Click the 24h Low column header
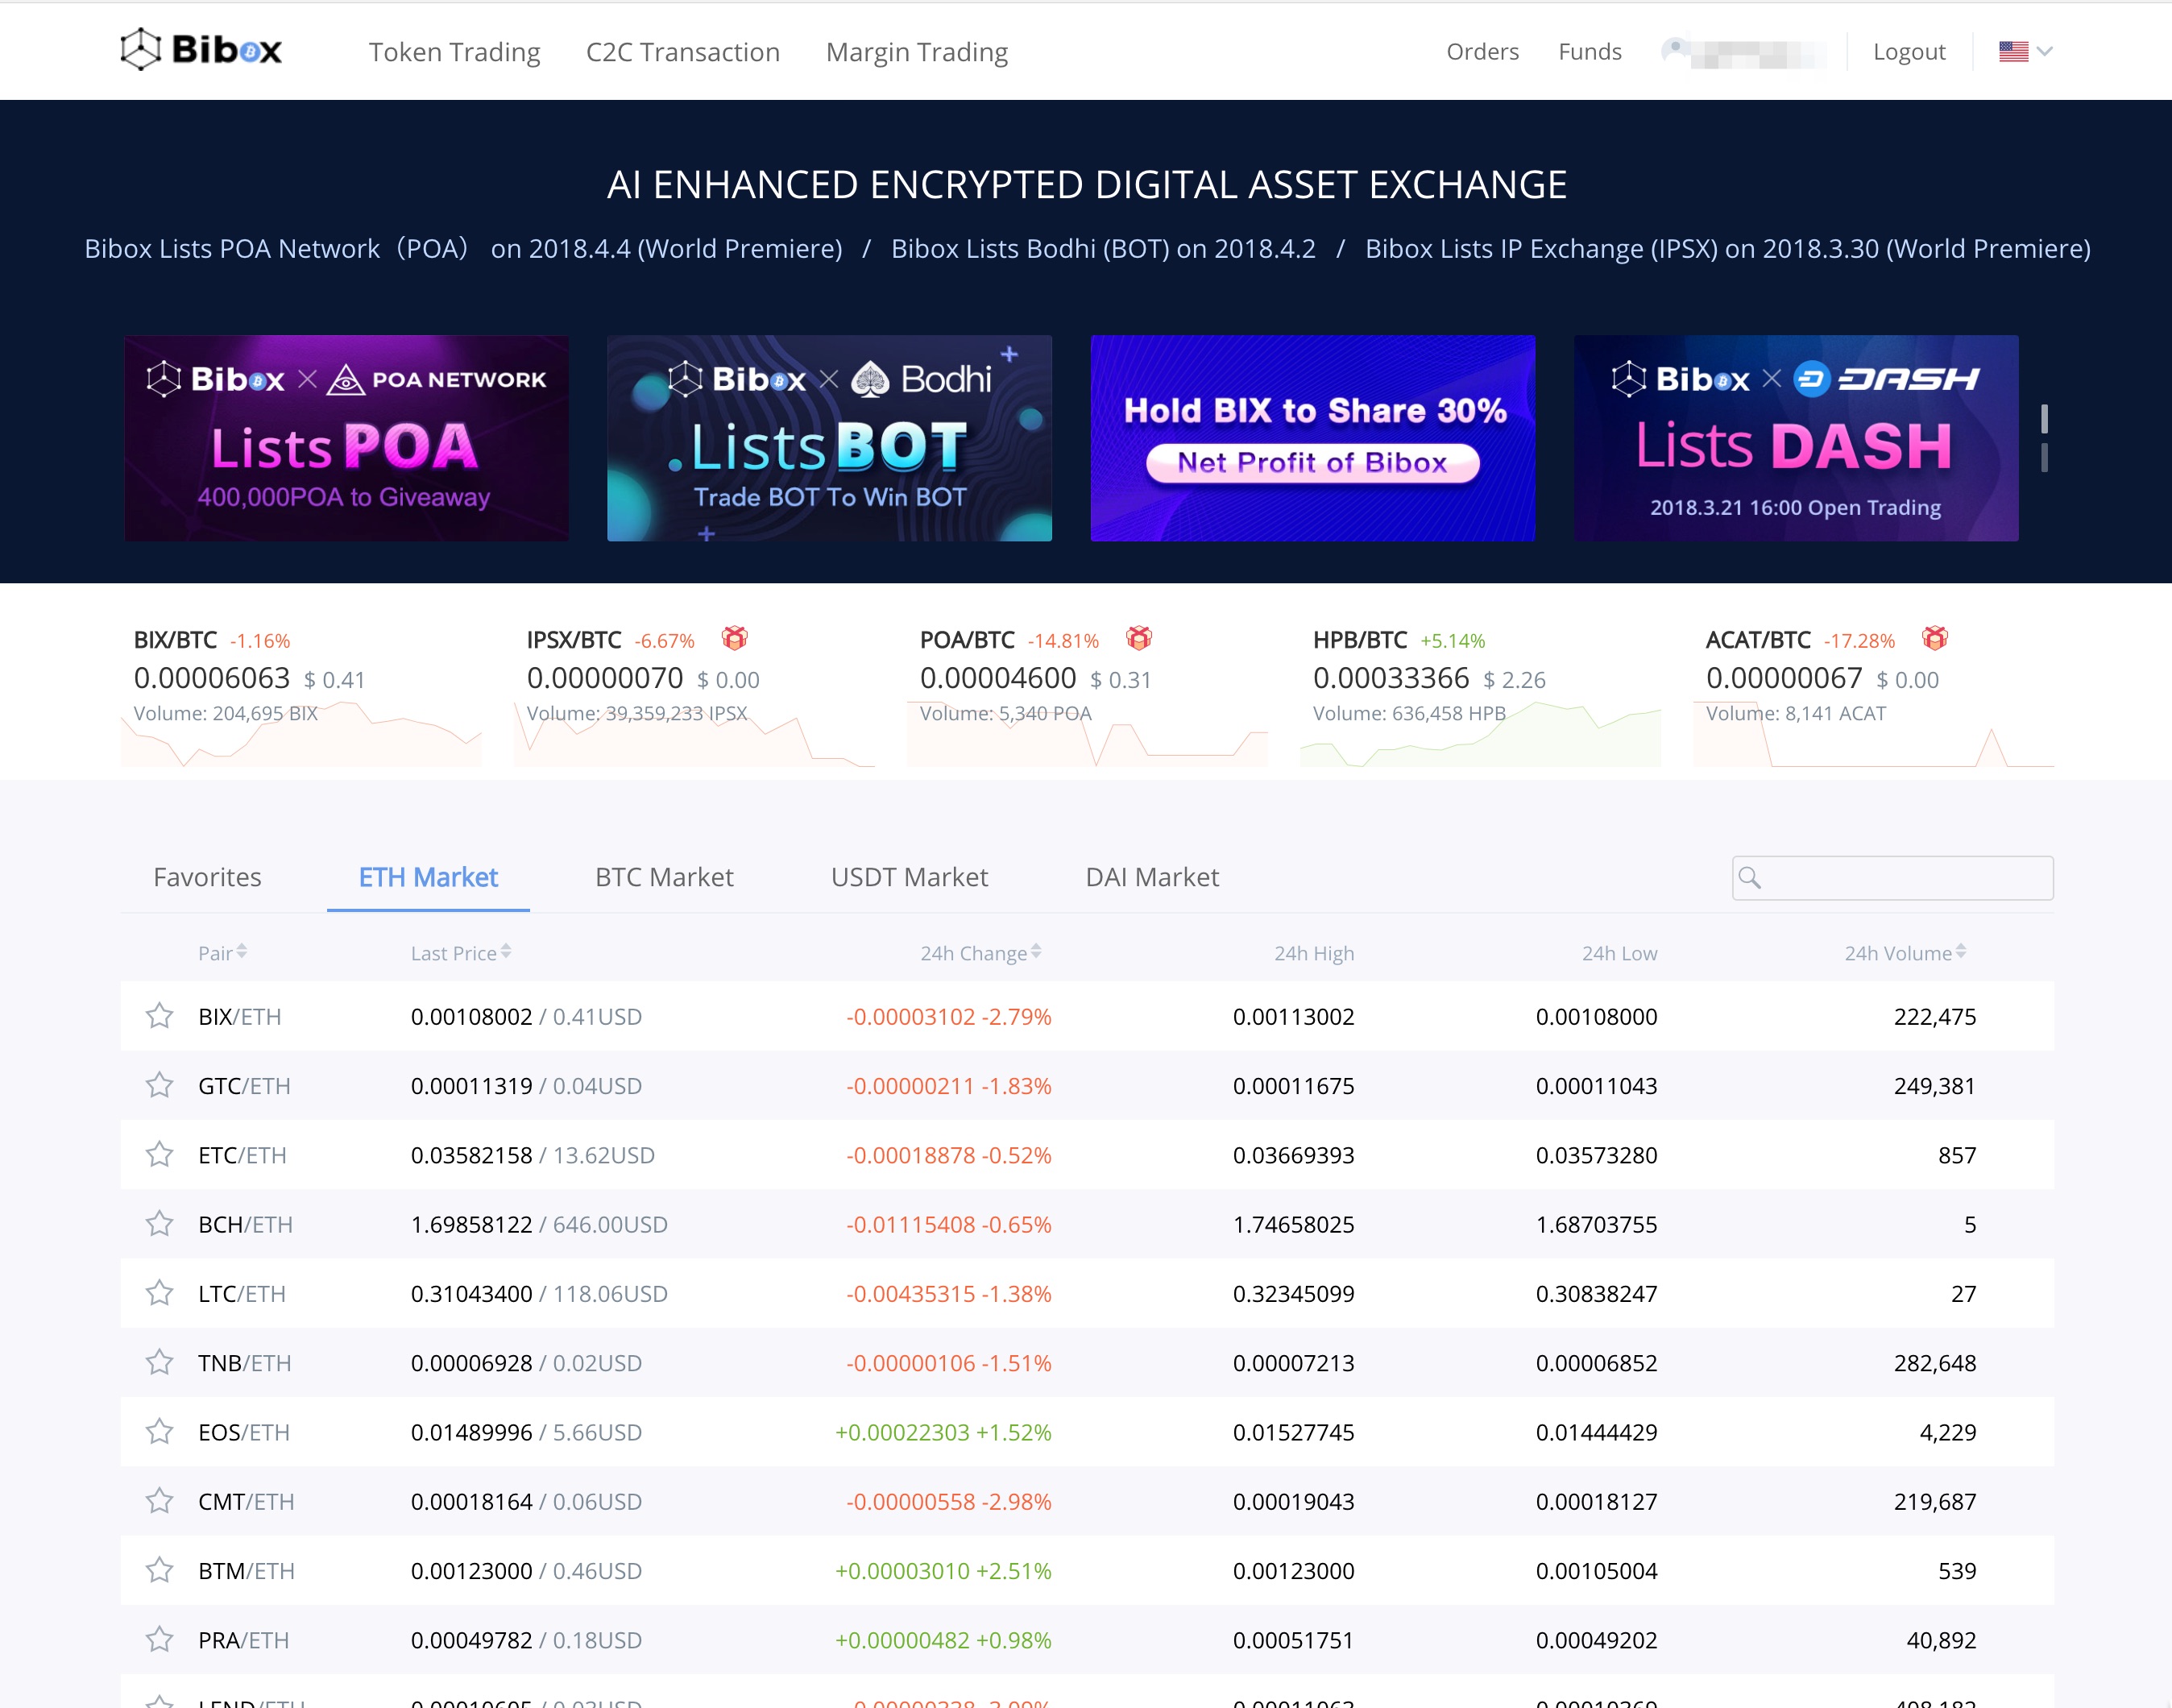The height and width of the screenshot is (1708, 2172). 1619,953
